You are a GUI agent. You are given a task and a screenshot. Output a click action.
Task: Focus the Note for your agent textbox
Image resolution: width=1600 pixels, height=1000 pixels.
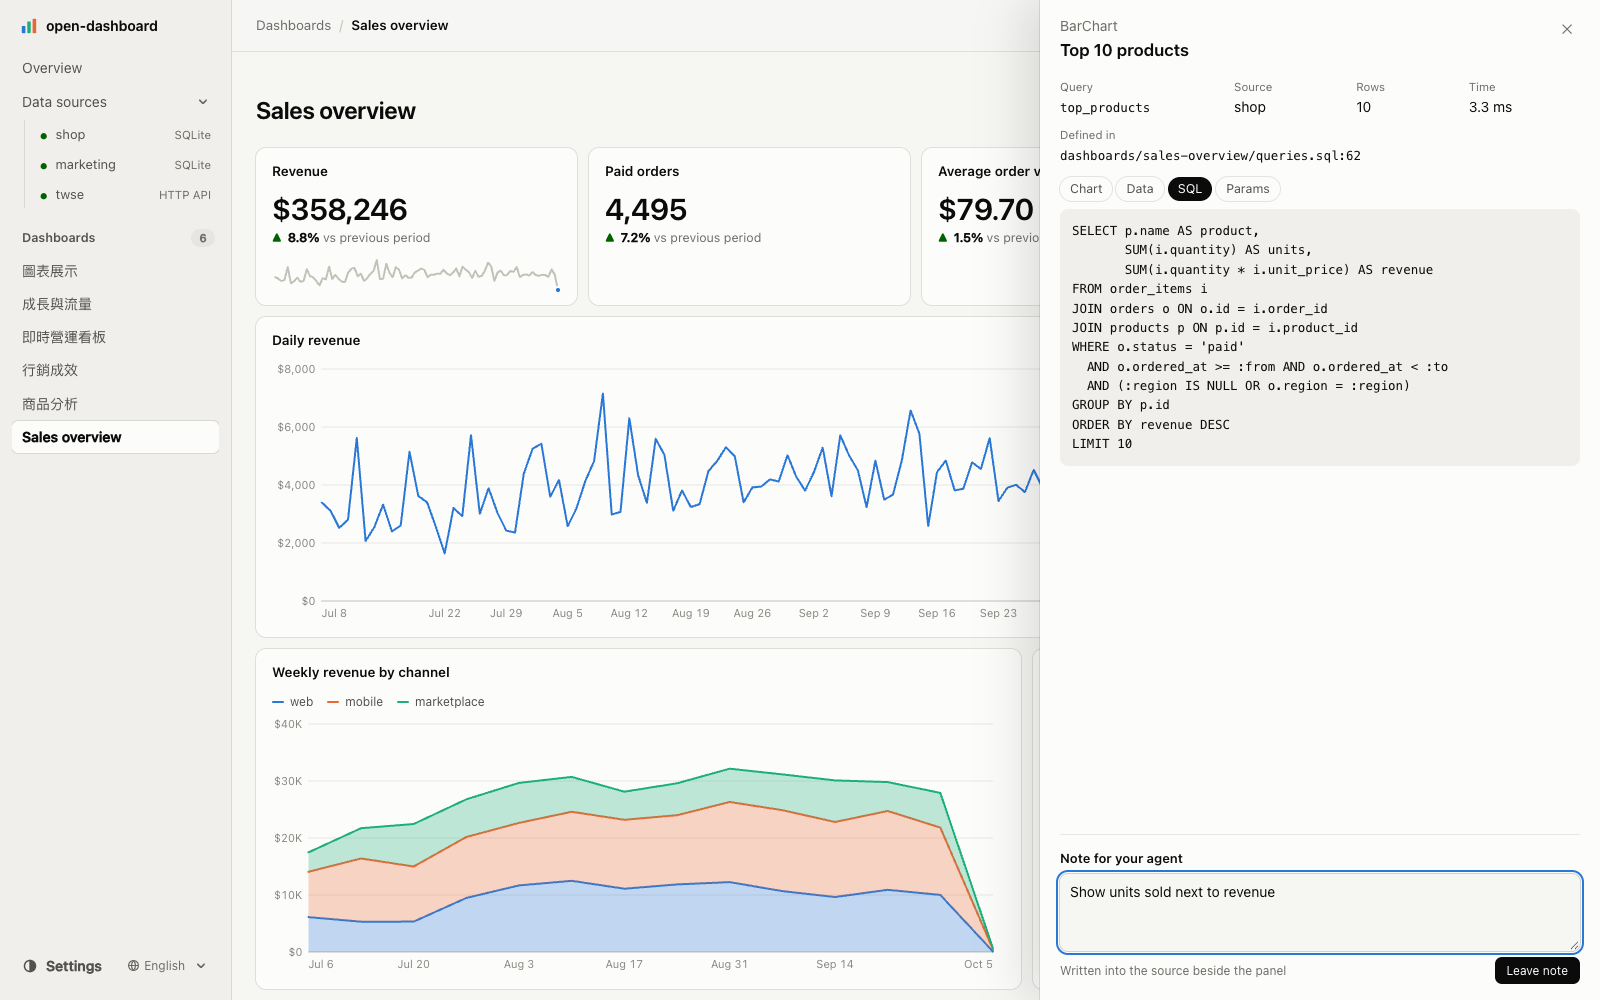(x=1320, y=912)
